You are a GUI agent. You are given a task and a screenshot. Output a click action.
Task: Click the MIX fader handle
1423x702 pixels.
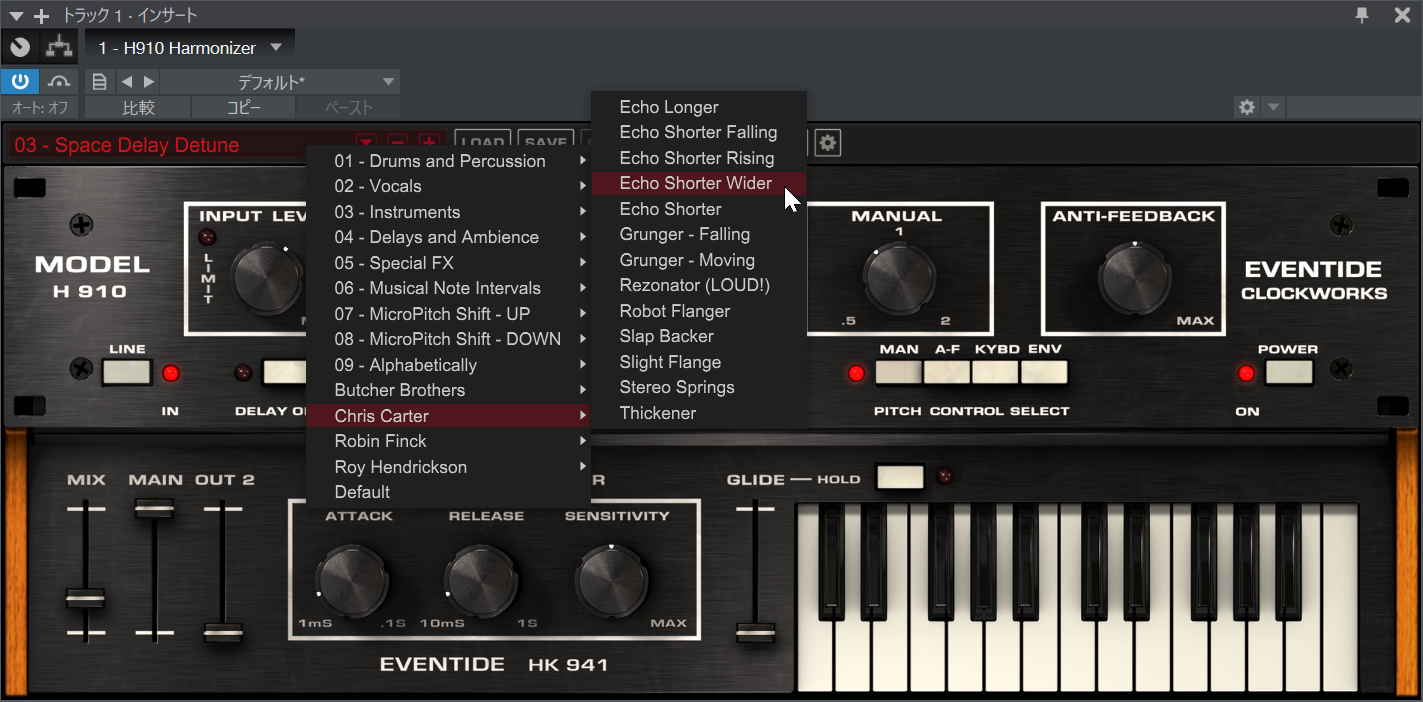pos(86,599)
